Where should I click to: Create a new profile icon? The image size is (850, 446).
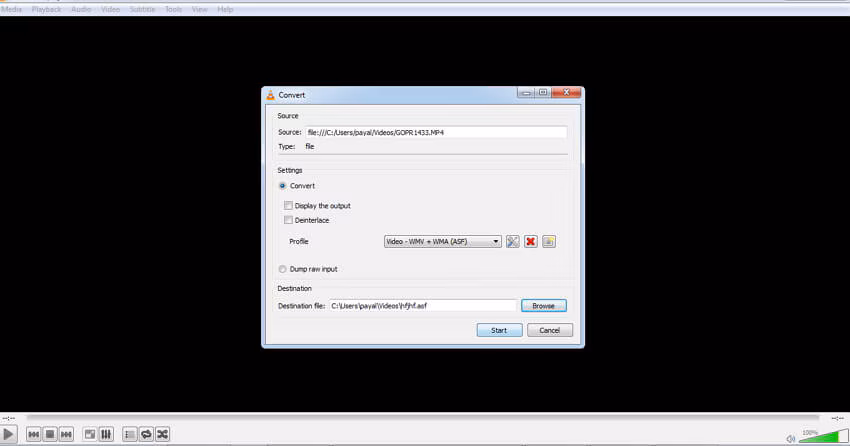point(549,242)
